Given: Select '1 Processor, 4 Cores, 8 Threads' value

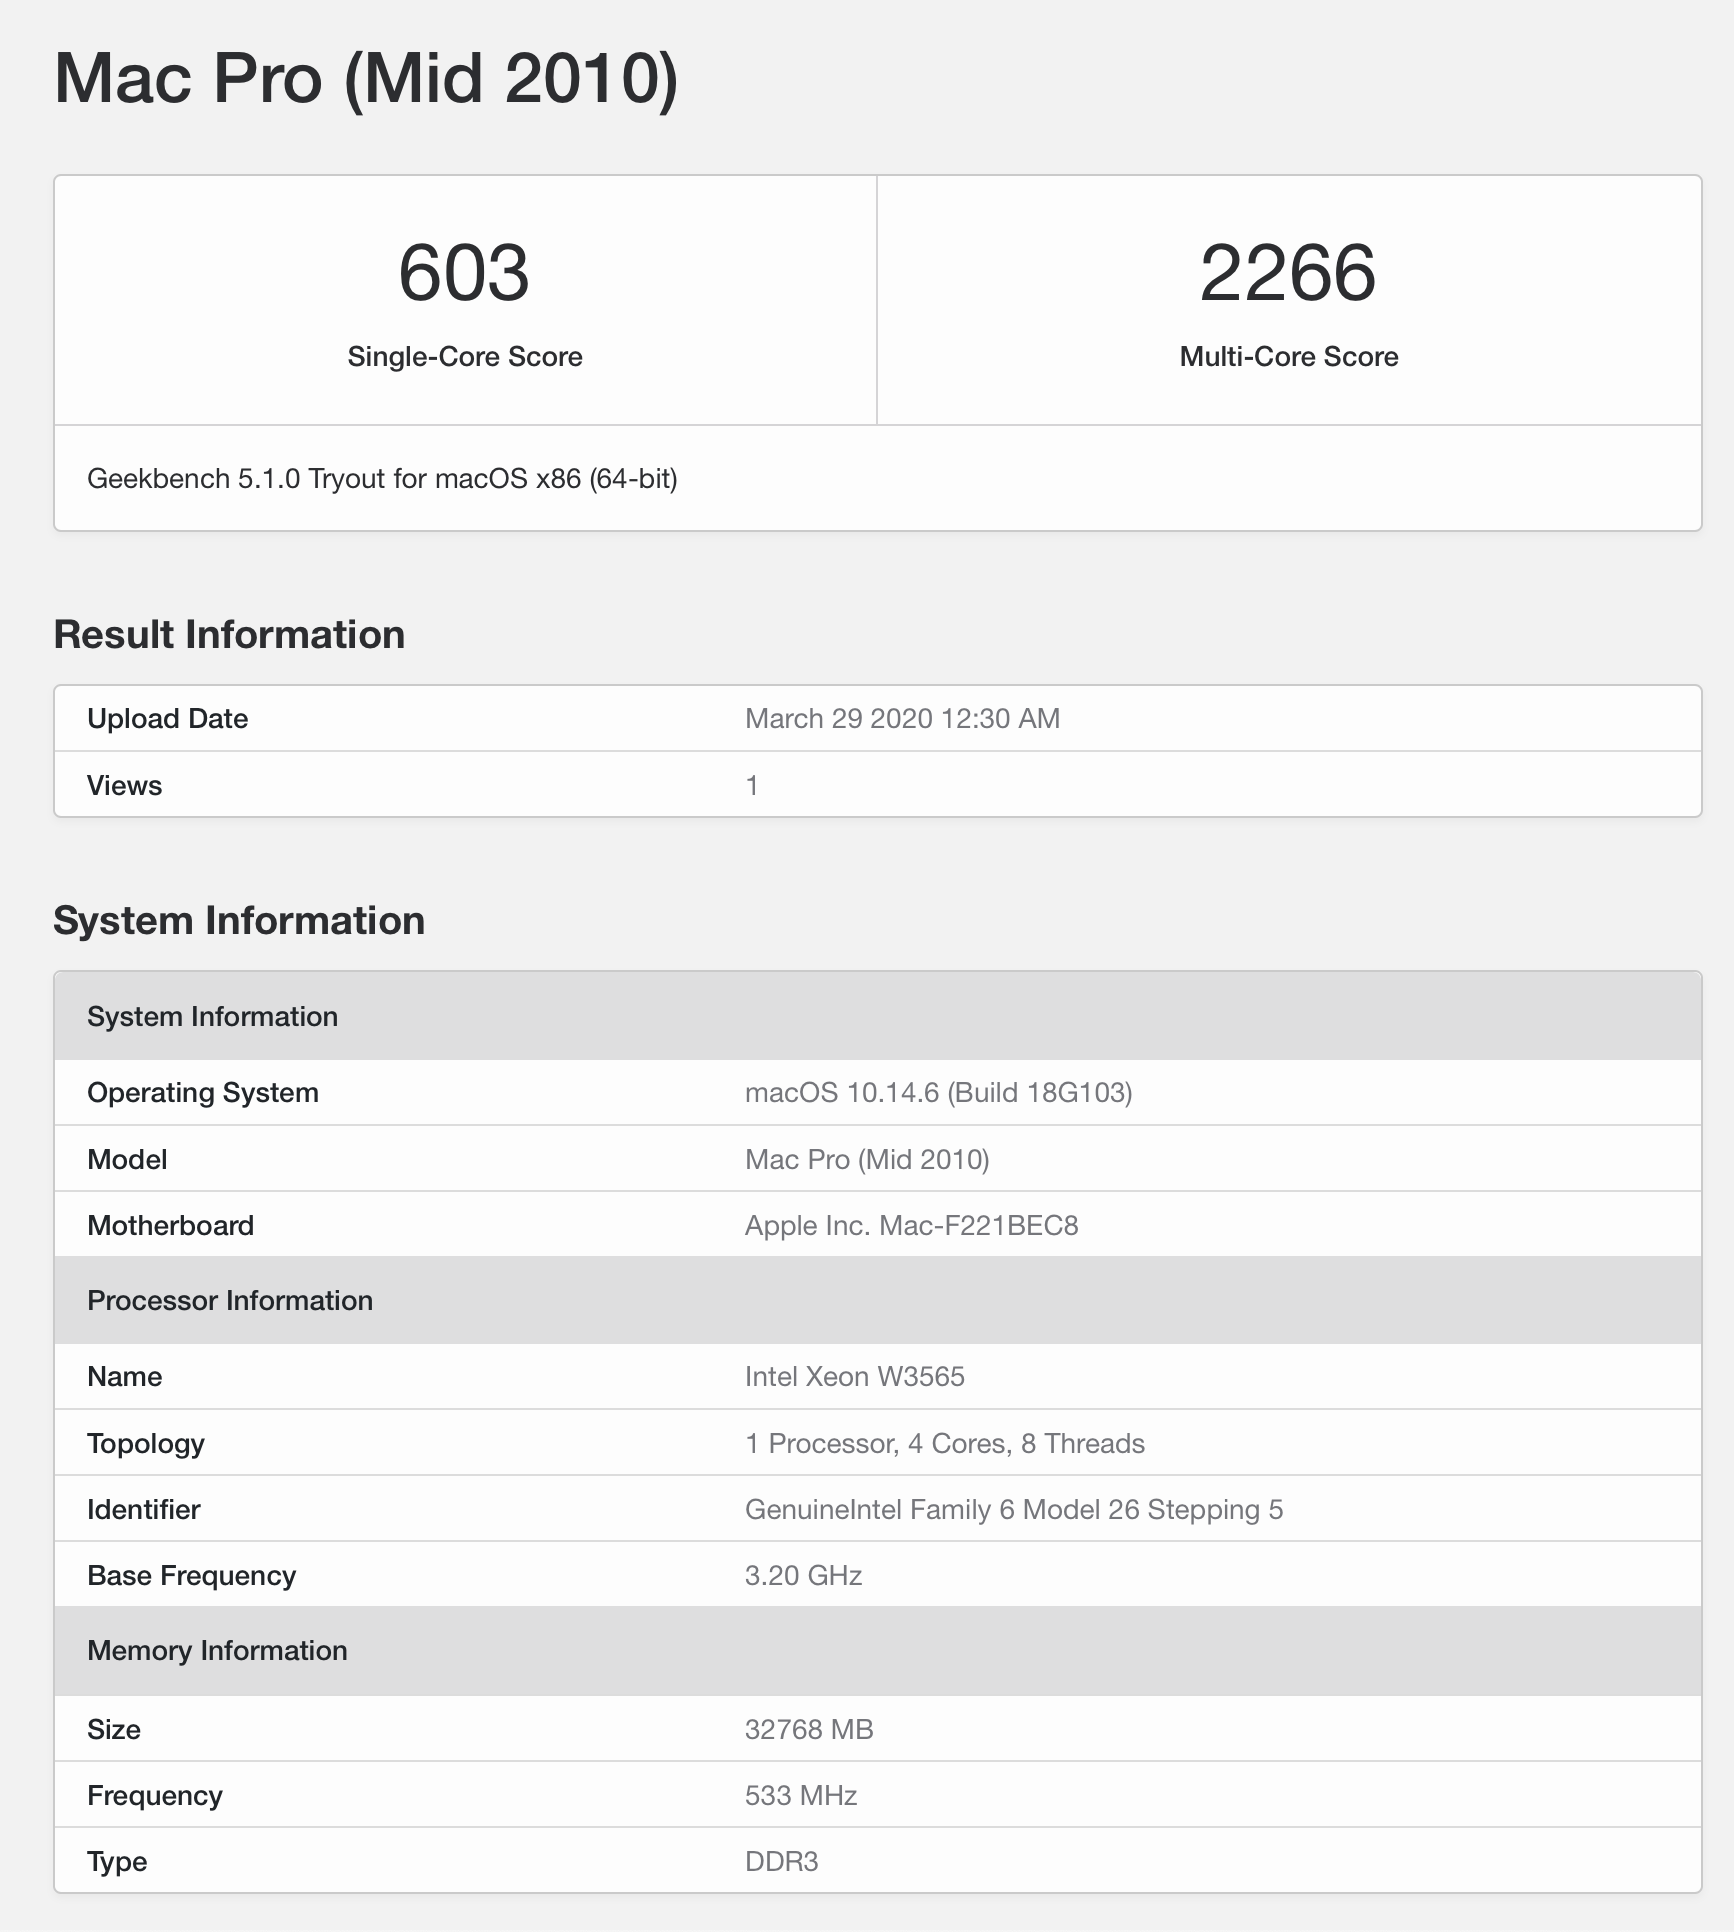Looking at the screenshot, I should point(945,1444).
